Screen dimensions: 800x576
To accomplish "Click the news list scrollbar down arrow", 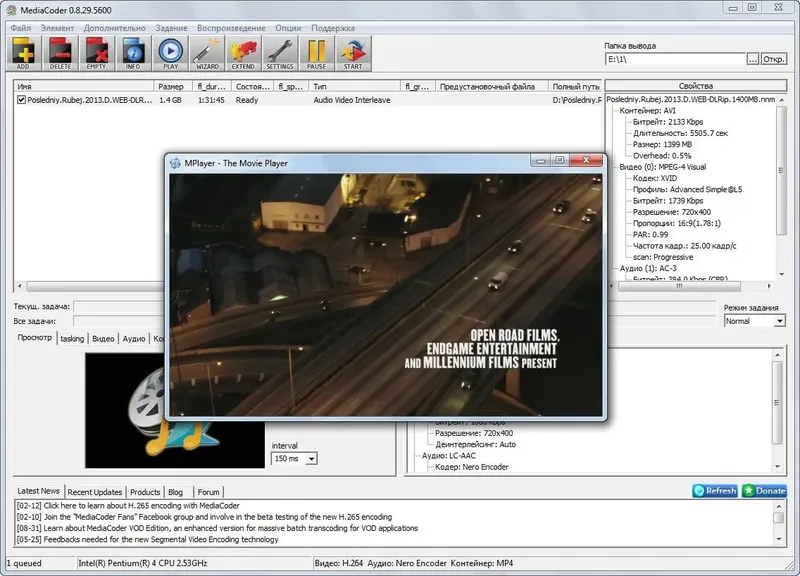I will coord(779,539).
